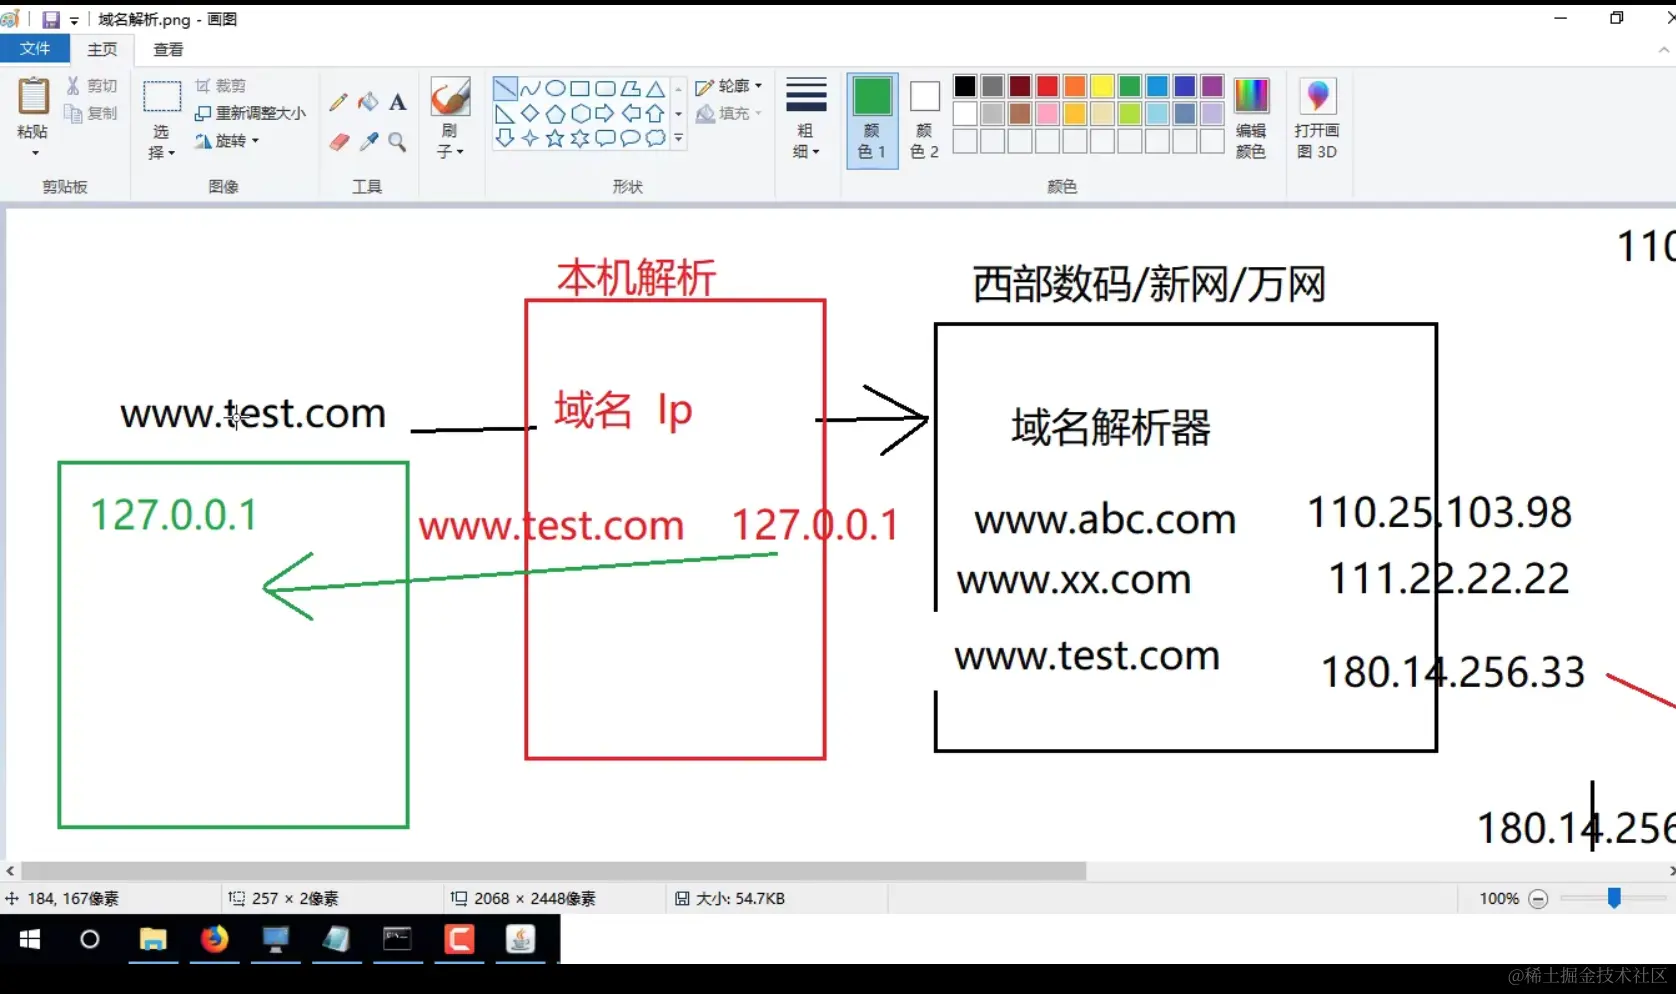Open the 文件 (File) menu
This screenshot has height=994, width=1676.
coord(35,49)
